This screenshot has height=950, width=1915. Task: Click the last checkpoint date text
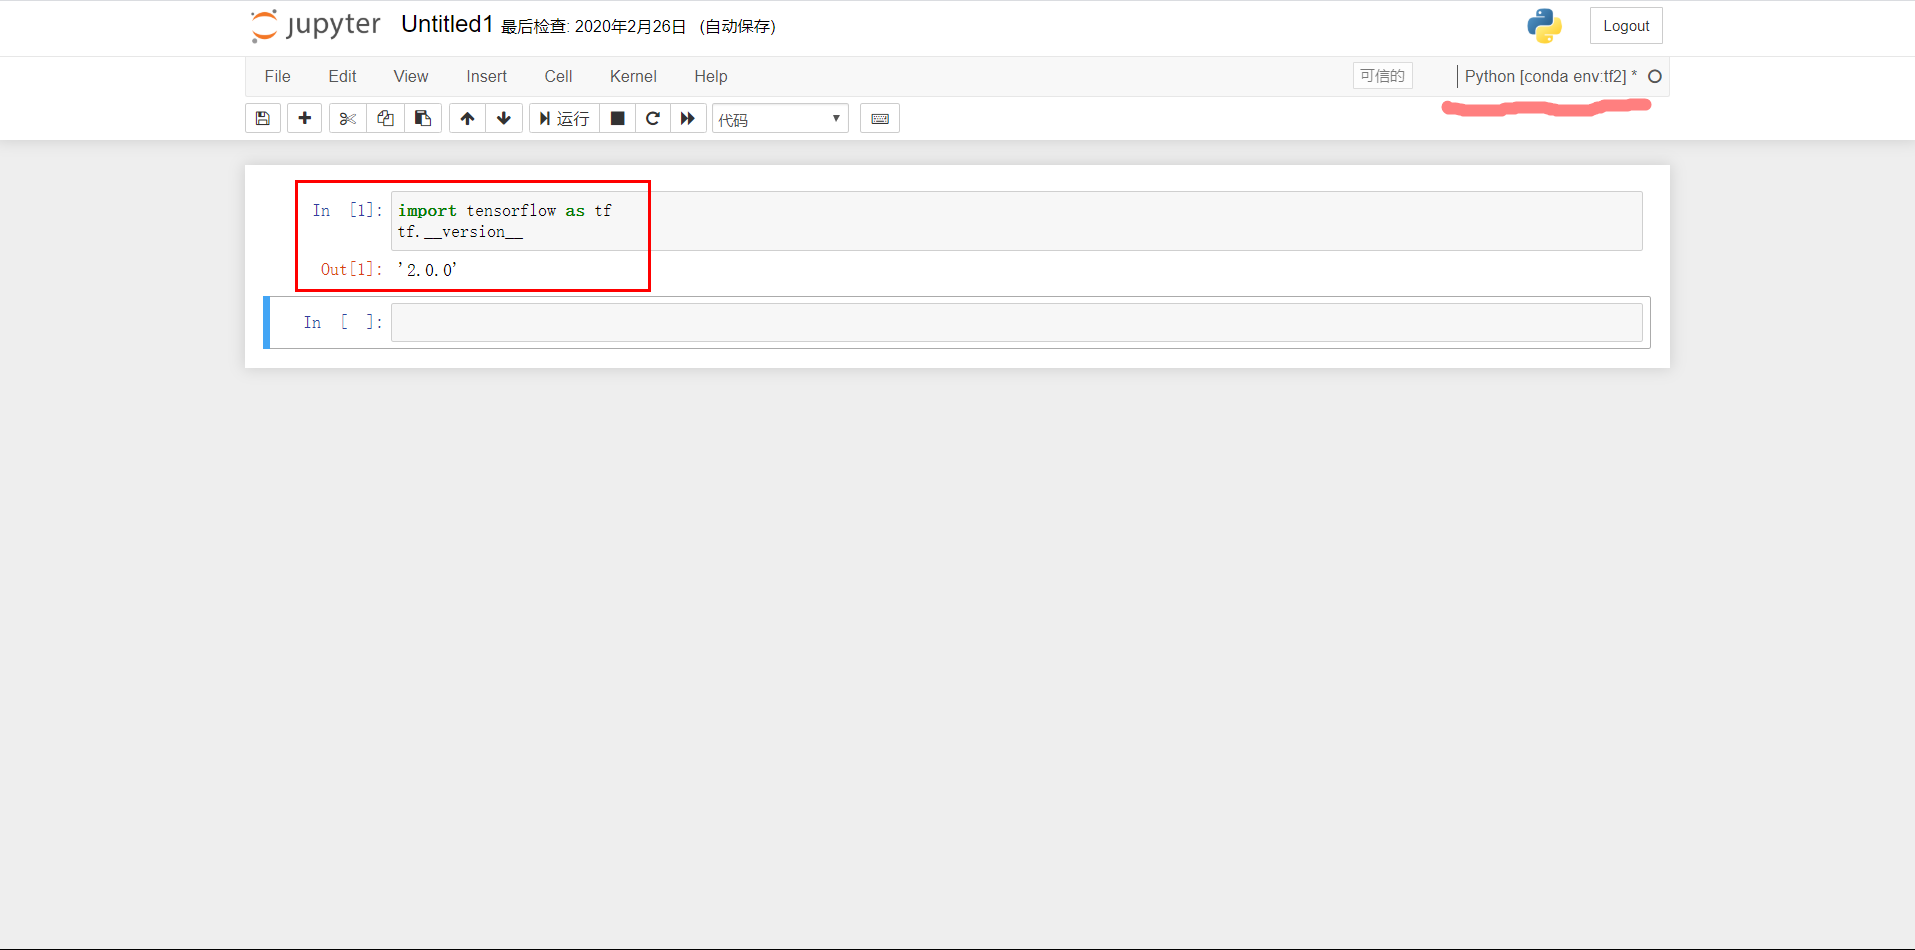point(594,27)
